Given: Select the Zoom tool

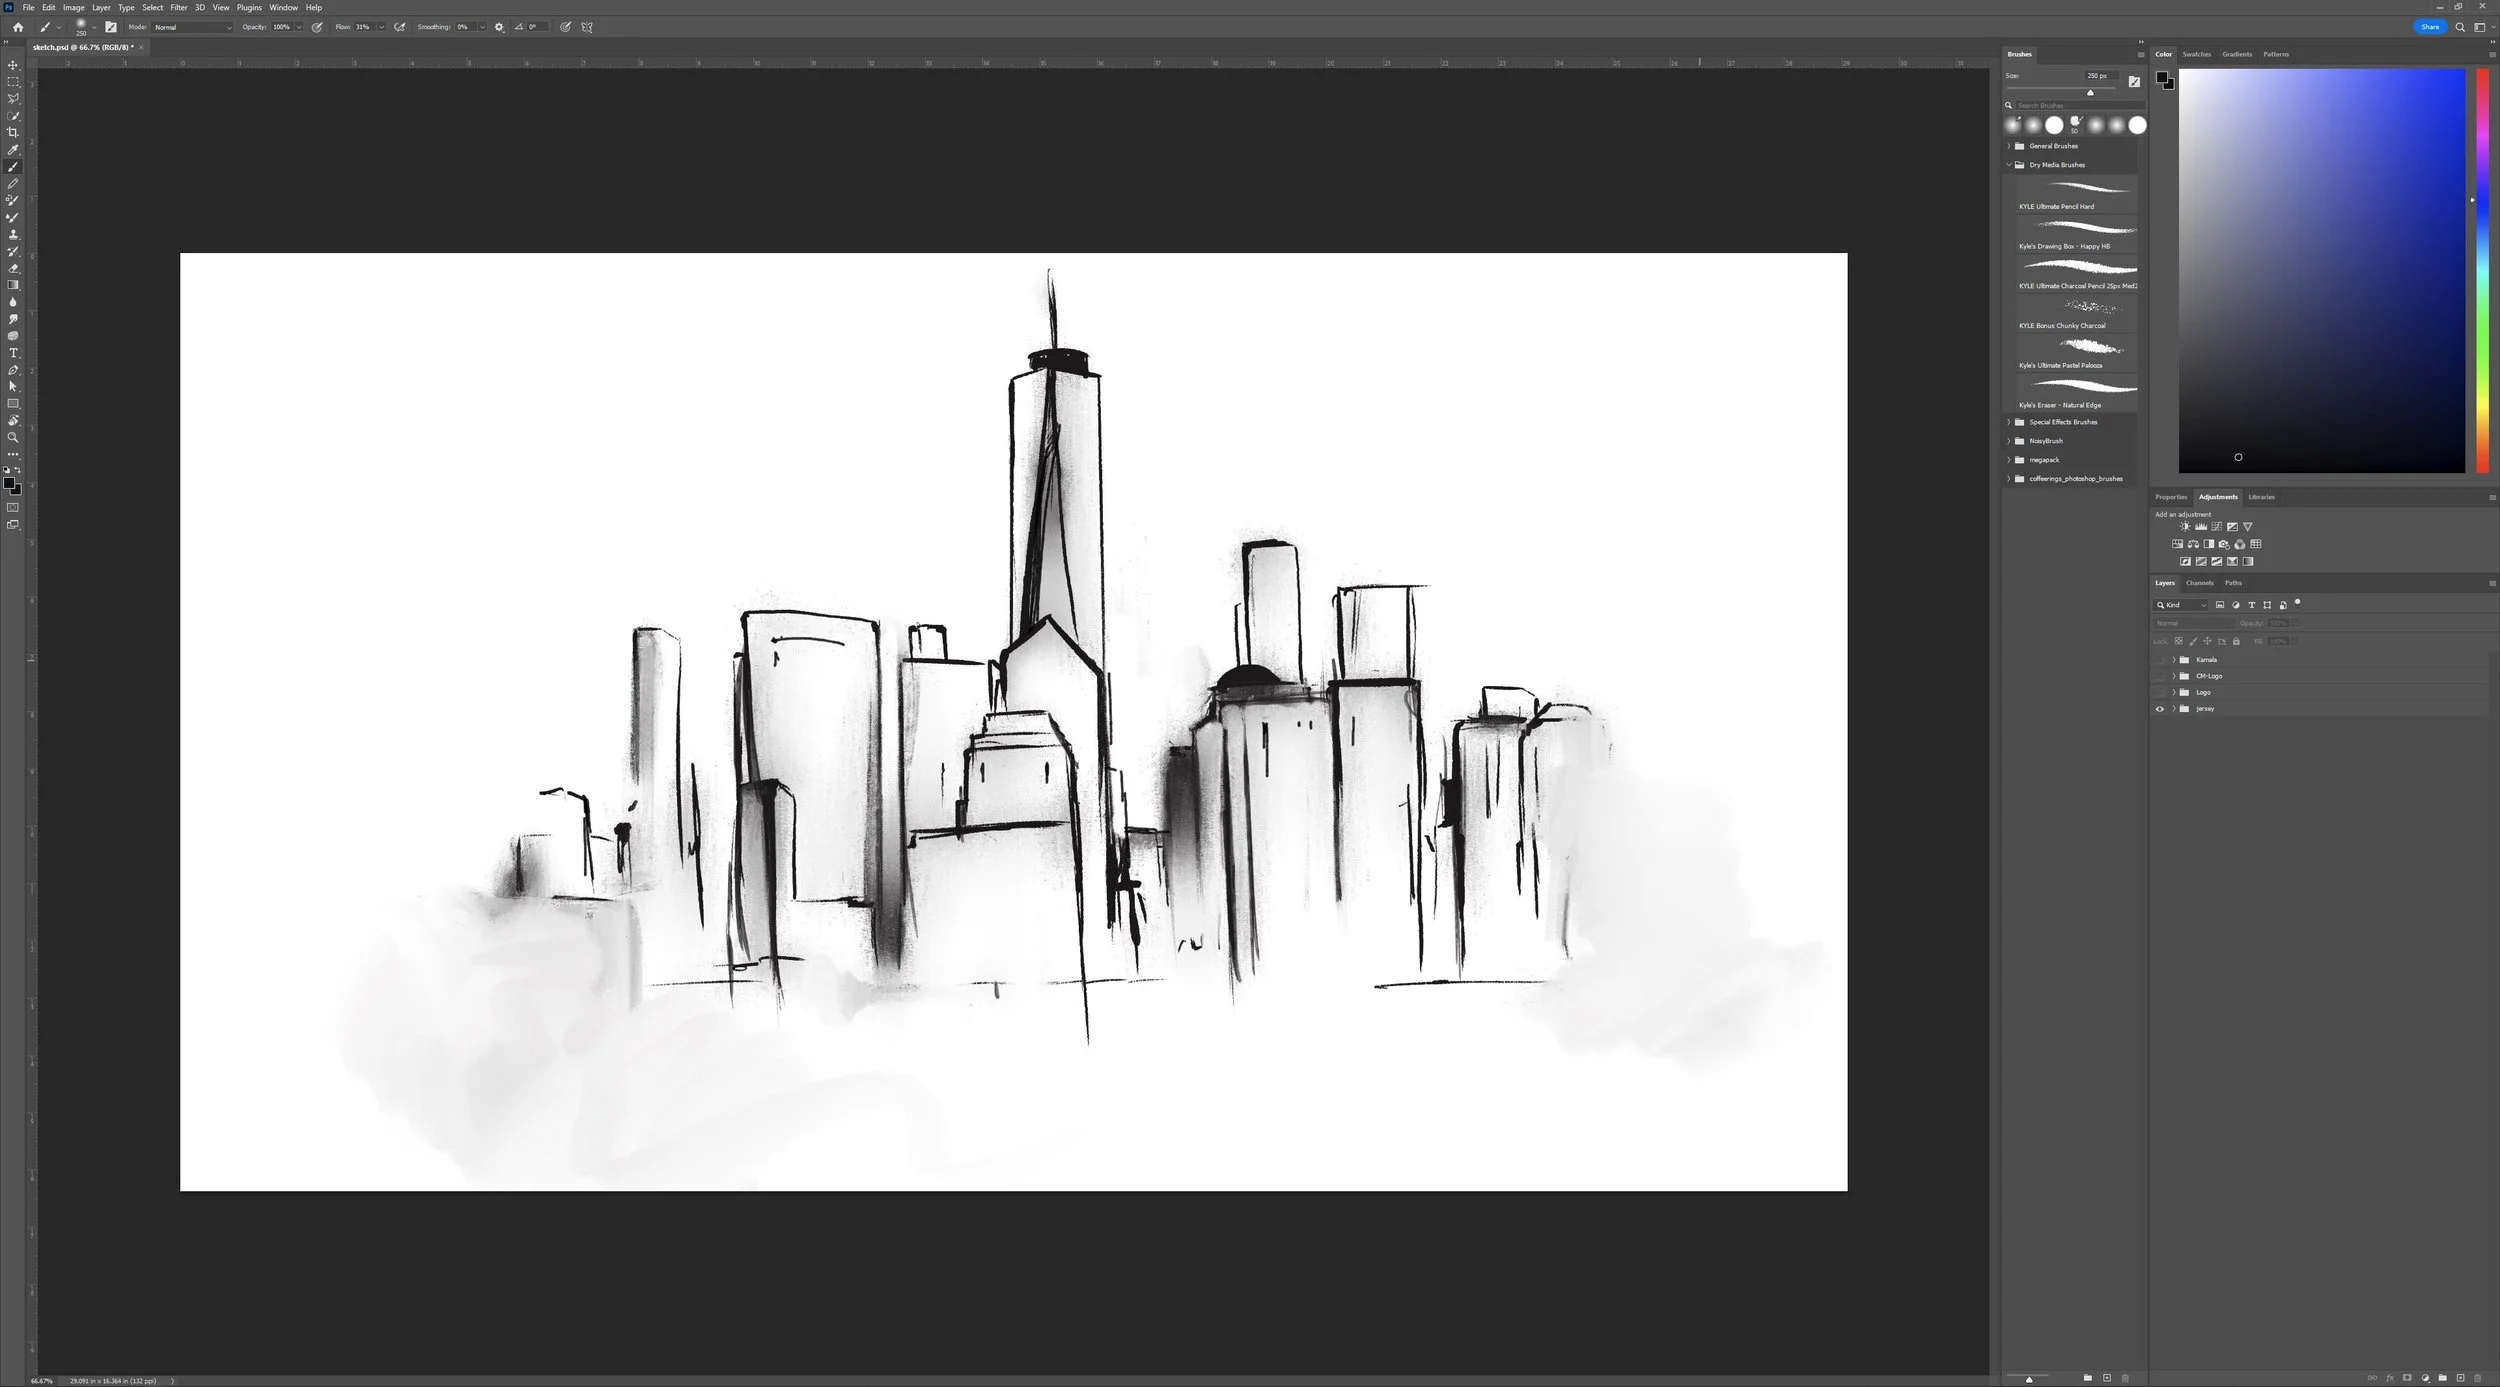Looking at the screenshot, I should pyautogui.click(x=13, y=437).
